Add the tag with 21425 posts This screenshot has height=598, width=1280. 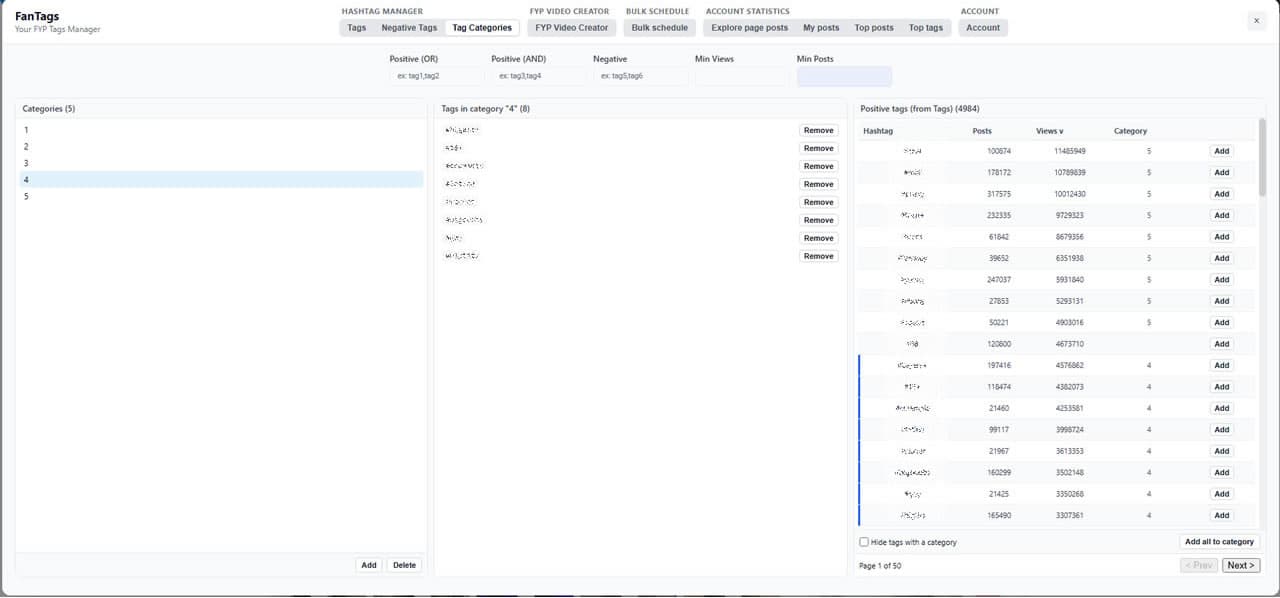(x=1221, y=494)
